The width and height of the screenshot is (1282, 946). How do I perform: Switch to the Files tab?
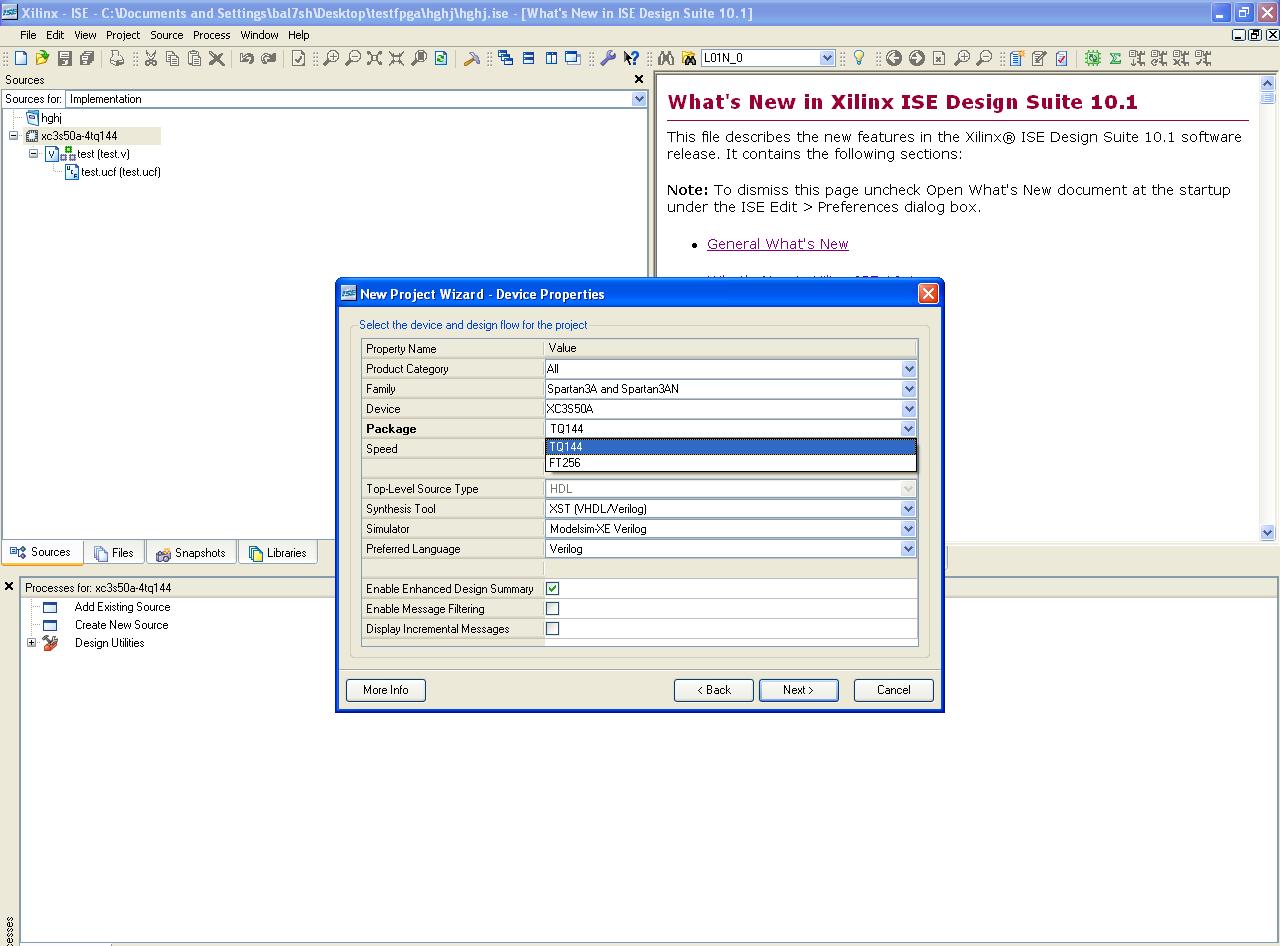coord(114,553)
